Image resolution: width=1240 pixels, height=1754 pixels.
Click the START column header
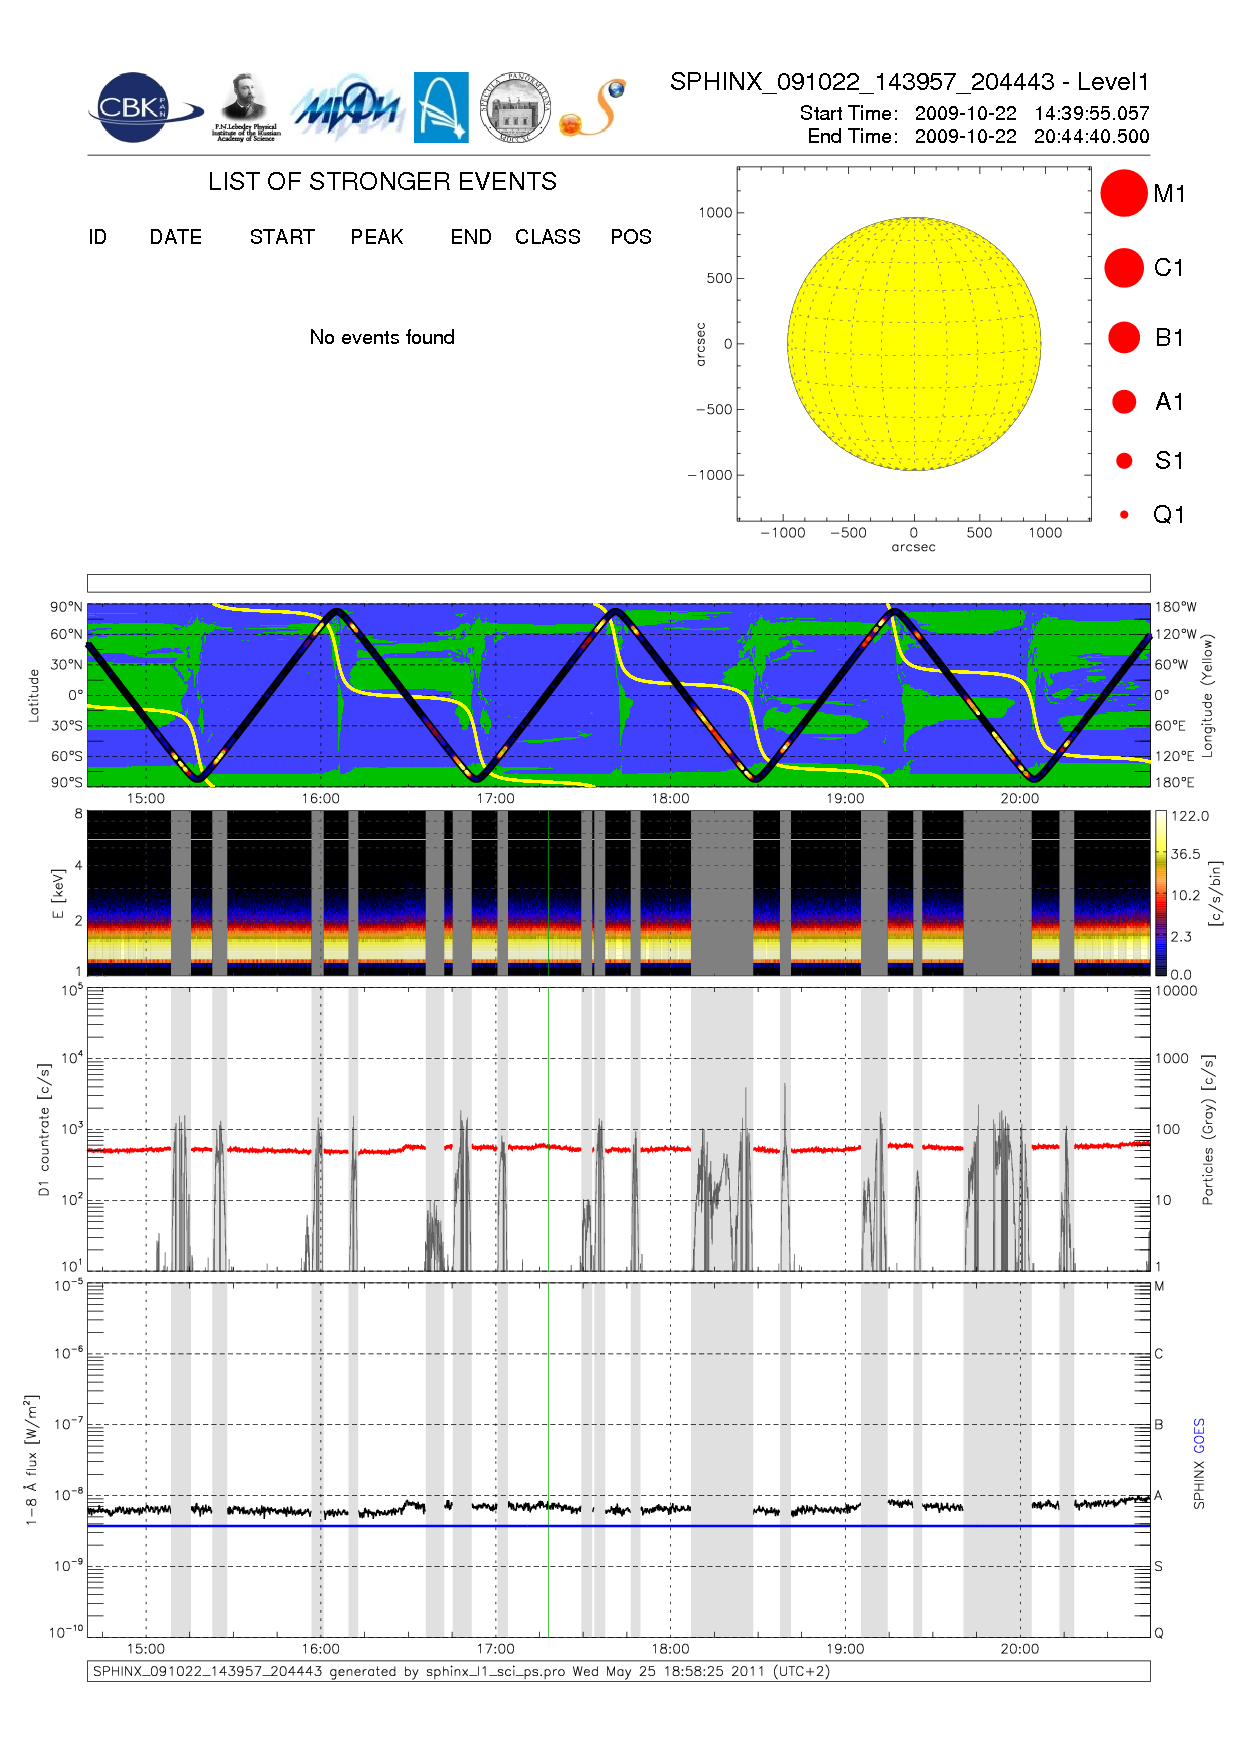point(282,237)
